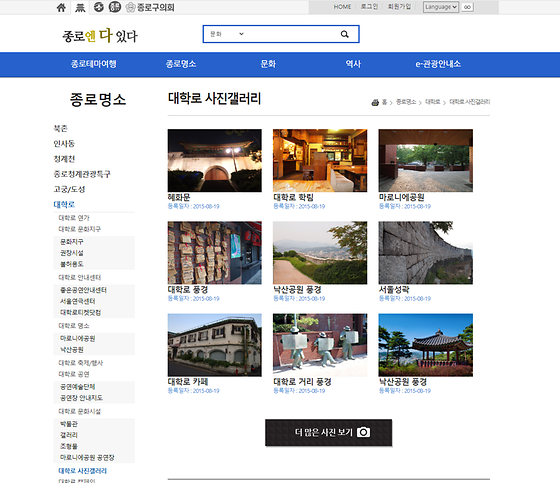Click the 대학로 breadcrumb link
Viewport: 560px width, 483px height.
[432, 102]
